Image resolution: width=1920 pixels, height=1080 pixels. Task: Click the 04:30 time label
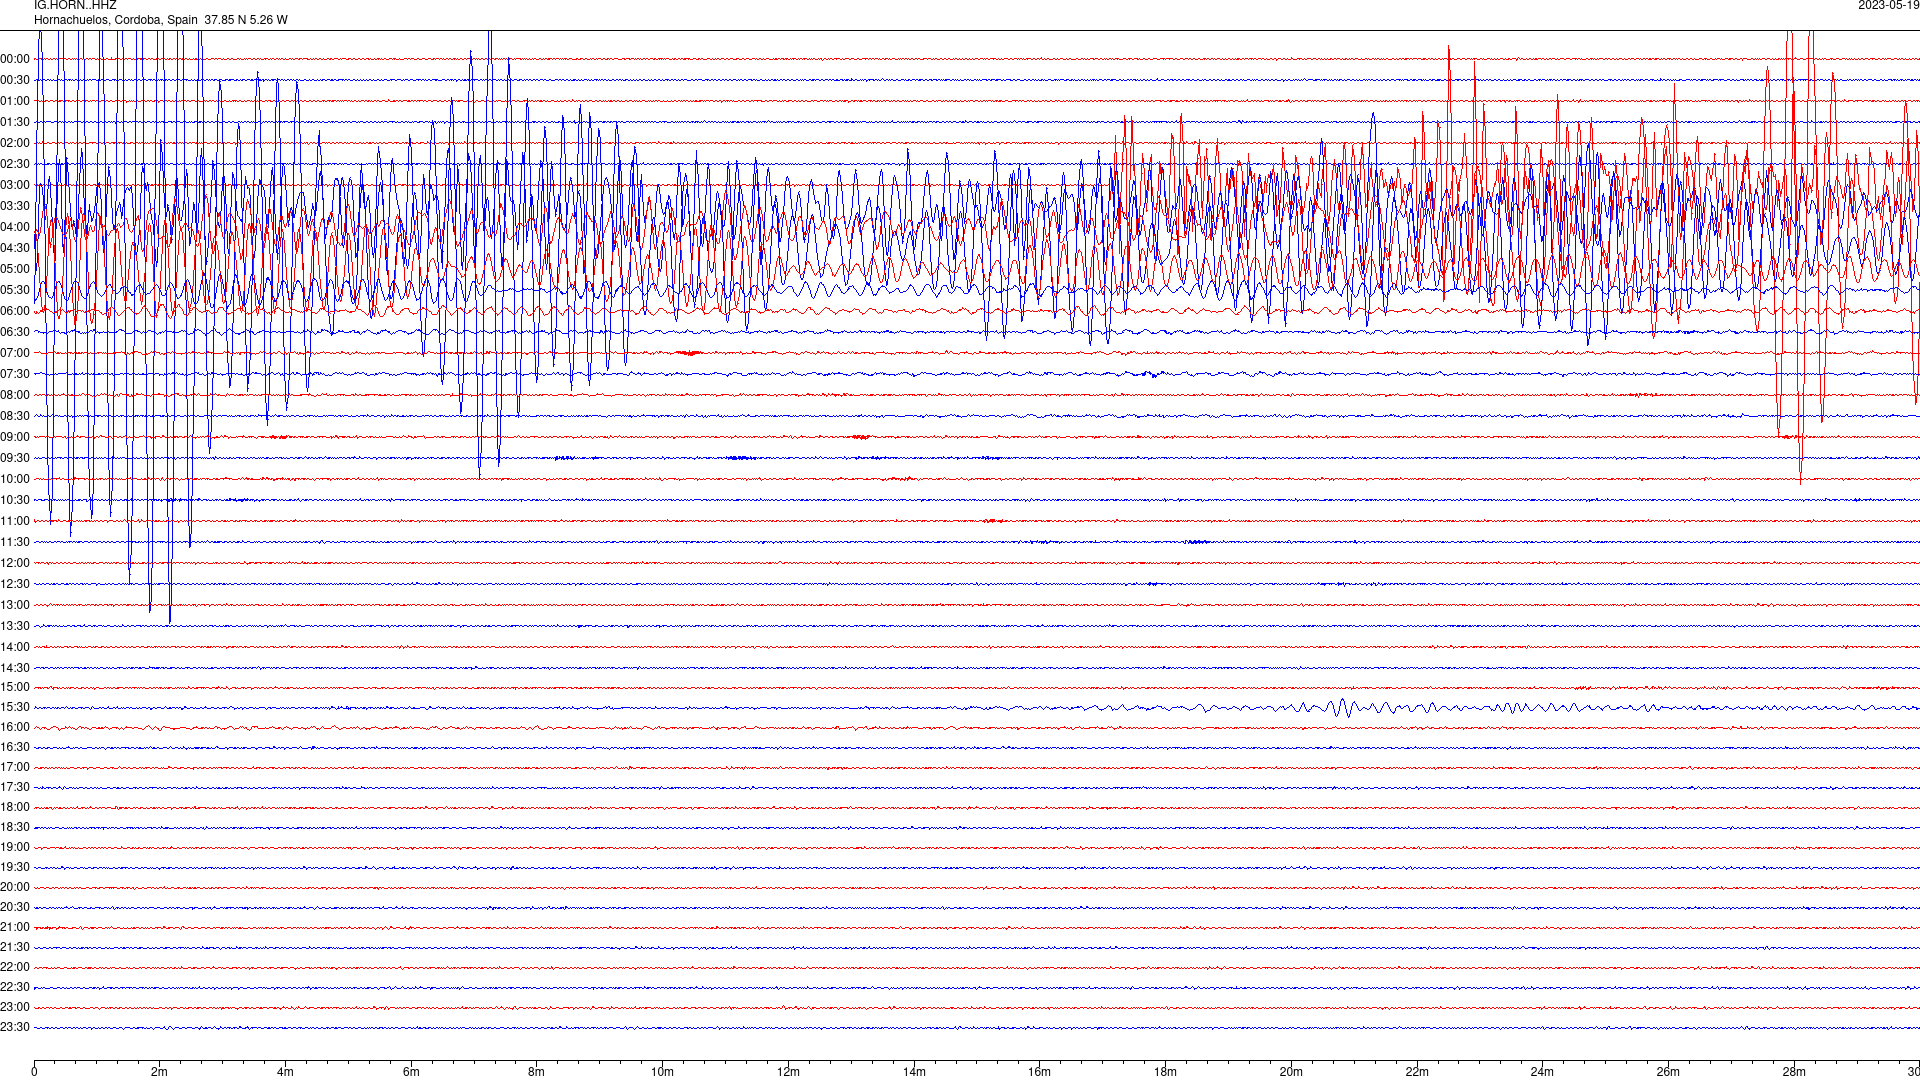[15, 248]
